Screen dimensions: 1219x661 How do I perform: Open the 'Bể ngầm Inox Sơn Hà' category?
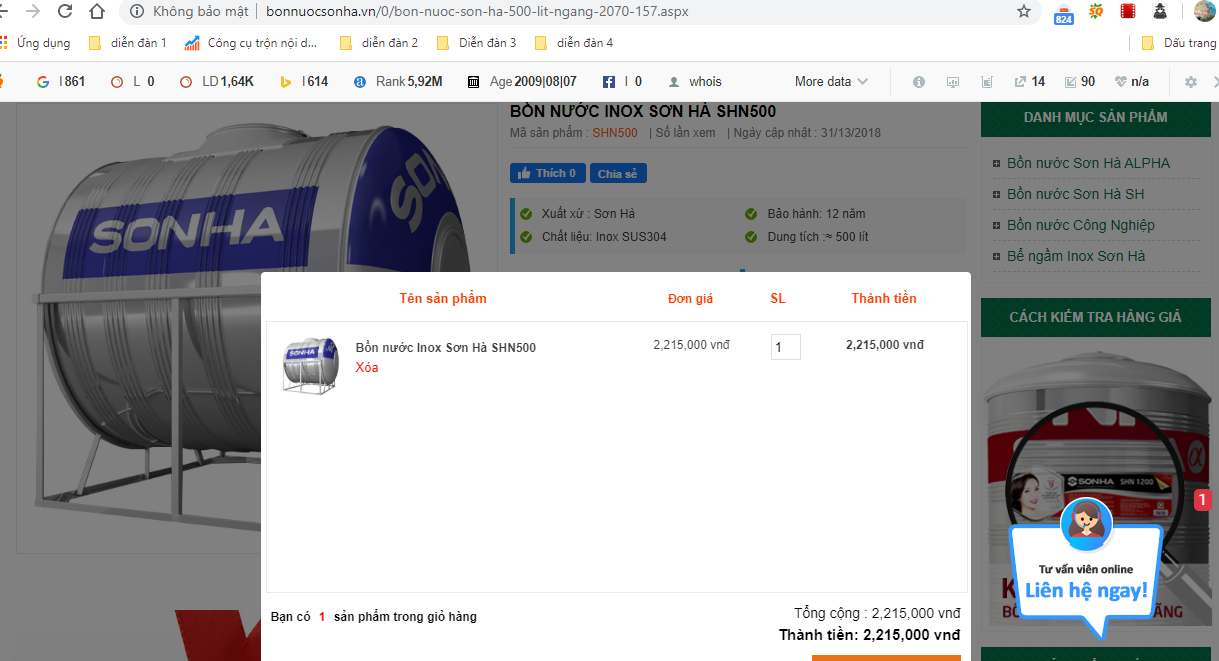coord(1076,256)
